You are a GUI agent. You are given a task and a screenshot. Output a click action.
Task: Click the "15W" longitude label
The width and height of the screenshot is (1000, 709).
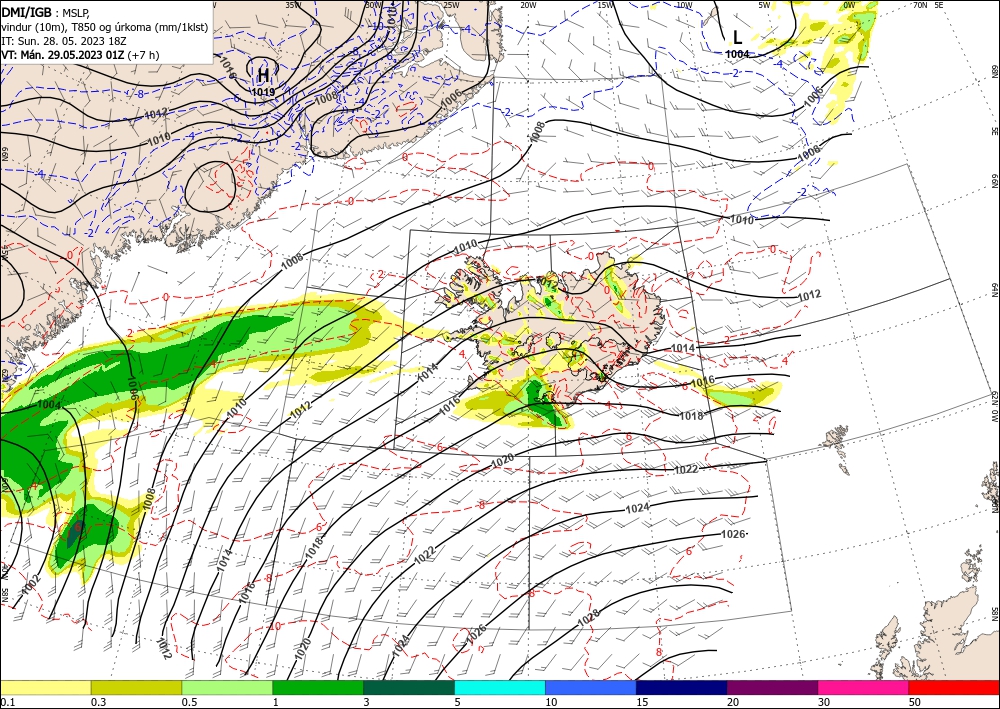(605, 5)
